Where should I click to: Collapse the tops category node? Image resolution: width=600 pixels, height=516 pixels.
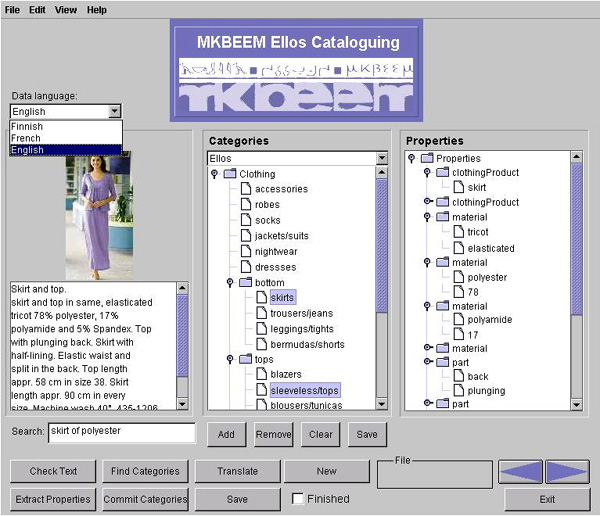point(230,359)
